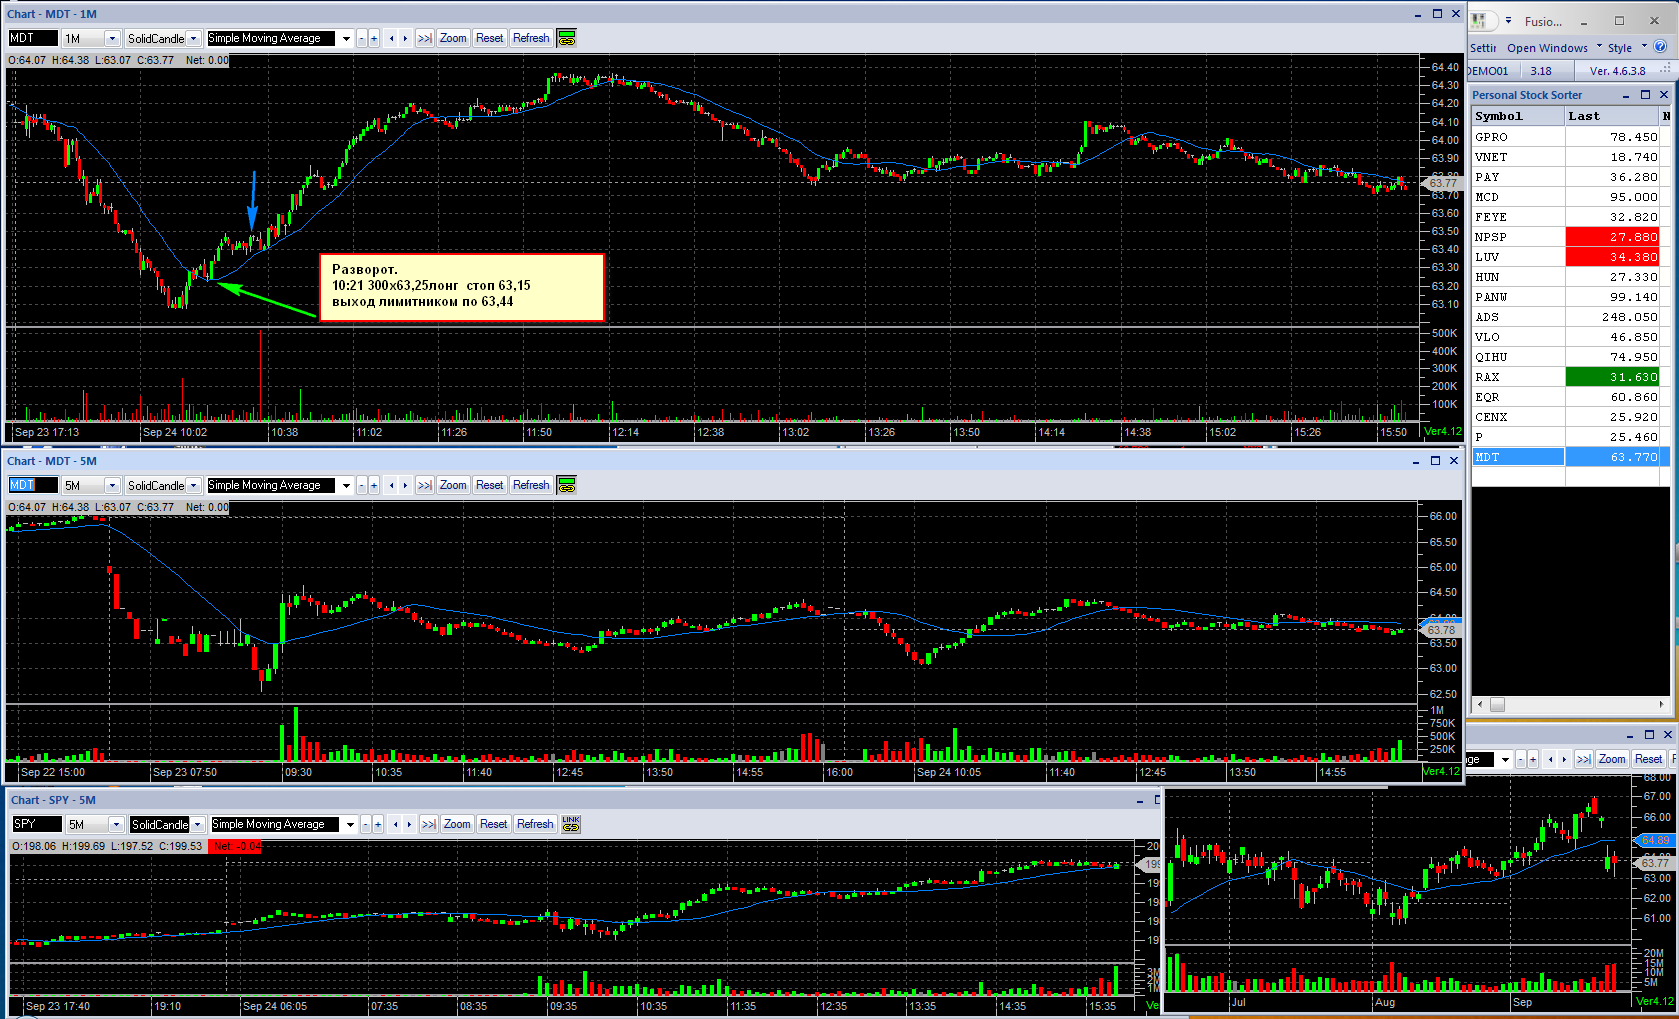Click Reset button in MDT 1M chart
Viewport: 1679px width, 1019px height.
(x=490, y=38)
